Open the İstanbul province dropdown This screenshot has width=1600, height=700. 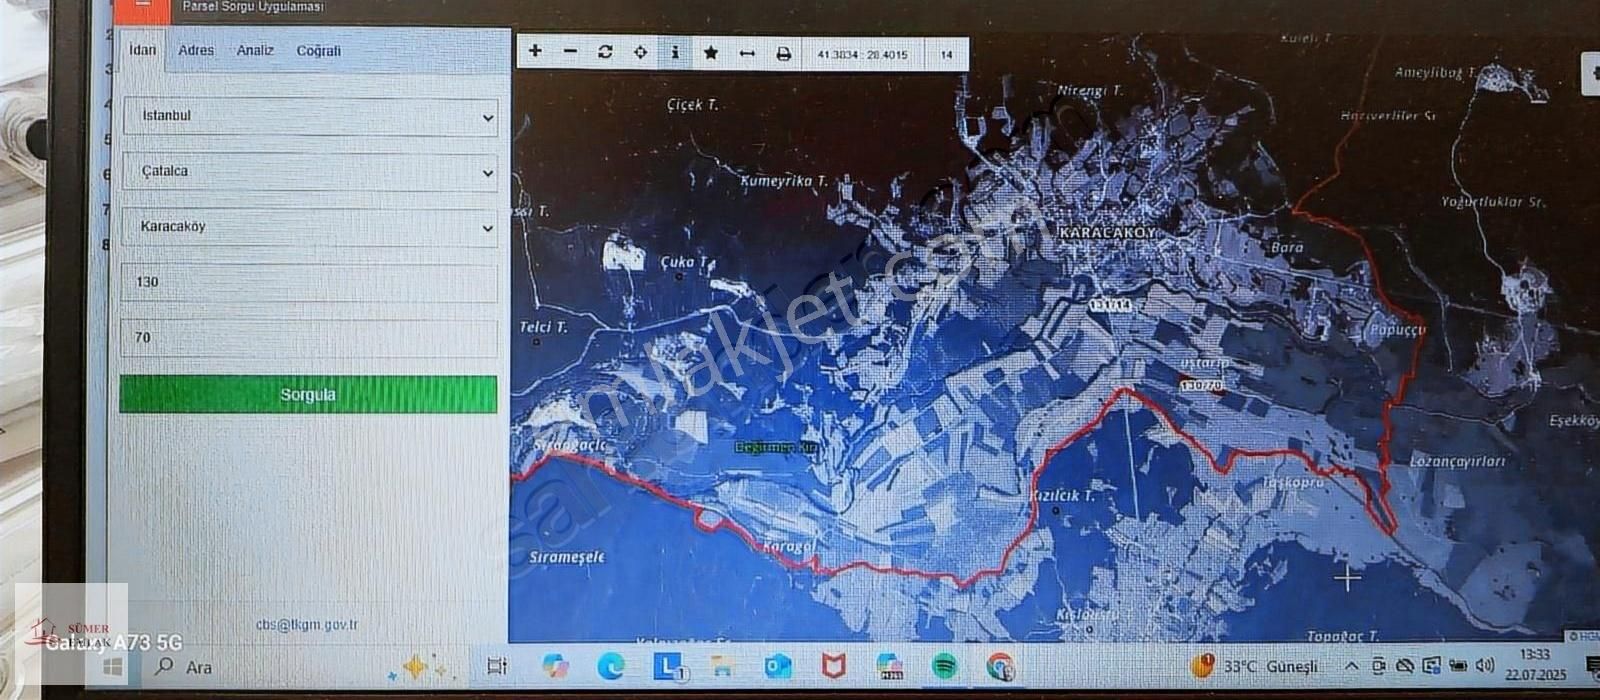[310, 117]
